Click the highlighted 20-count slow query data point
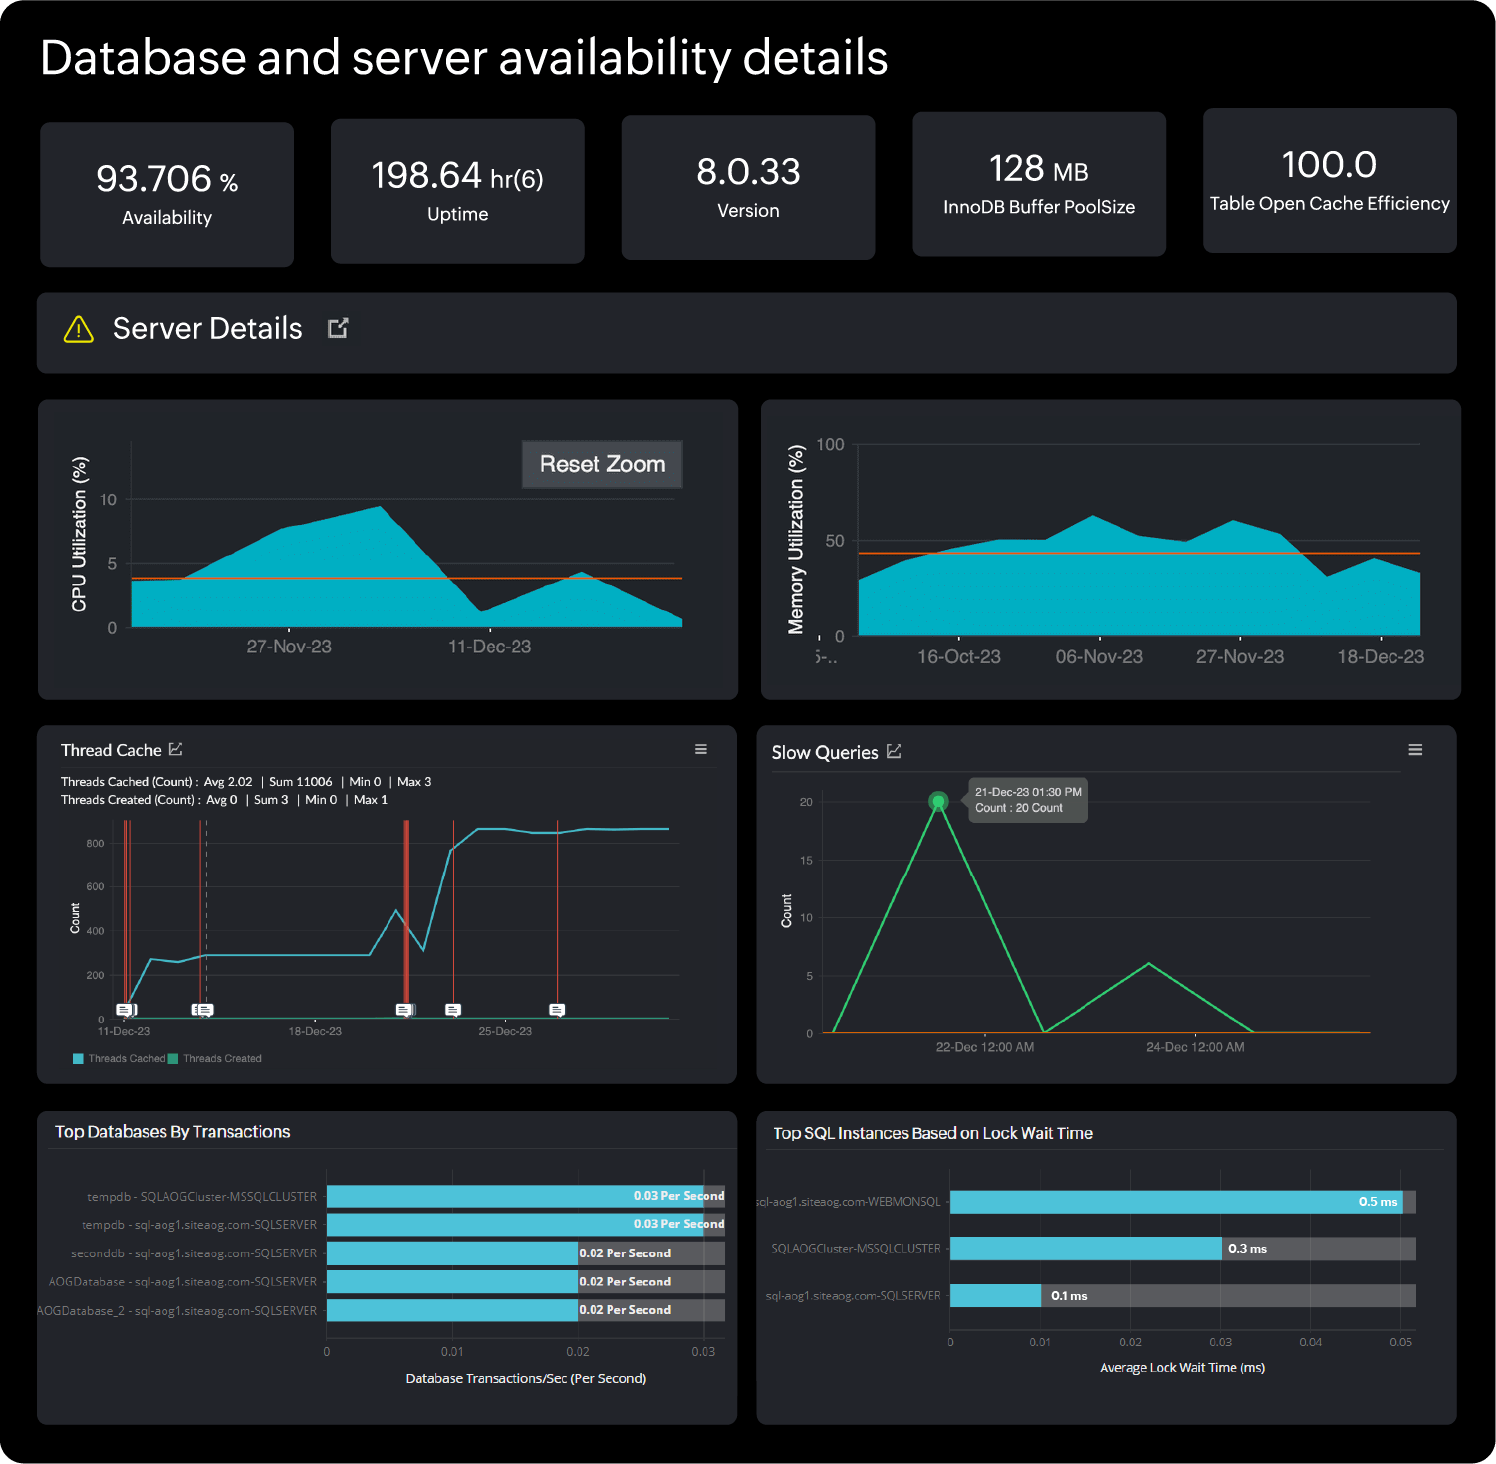The height and width of the screenshot is (1464, 1496). [x=938, y=801]
